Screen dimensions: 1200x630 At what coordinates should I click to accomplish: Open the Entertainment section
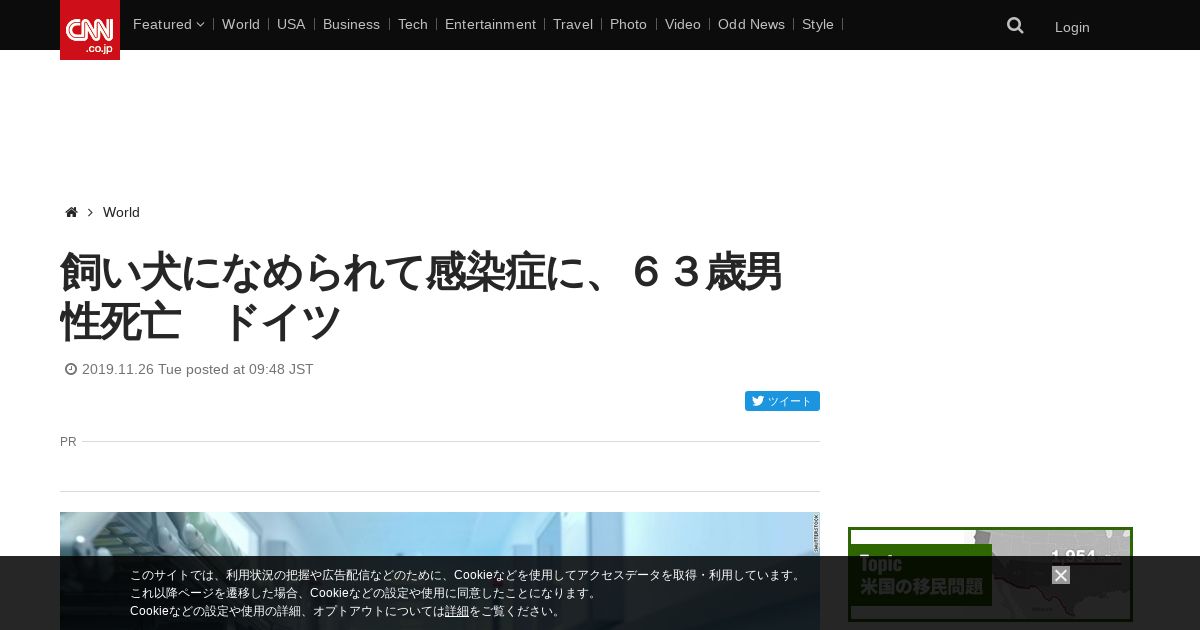click(490, 24)
